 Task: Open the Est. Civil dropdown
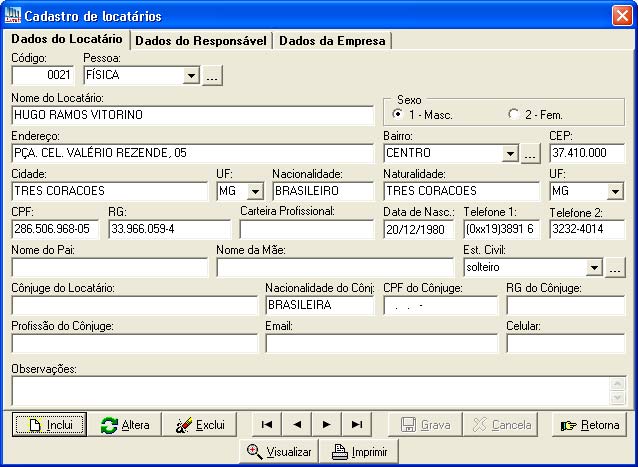[x=595, y=267]
